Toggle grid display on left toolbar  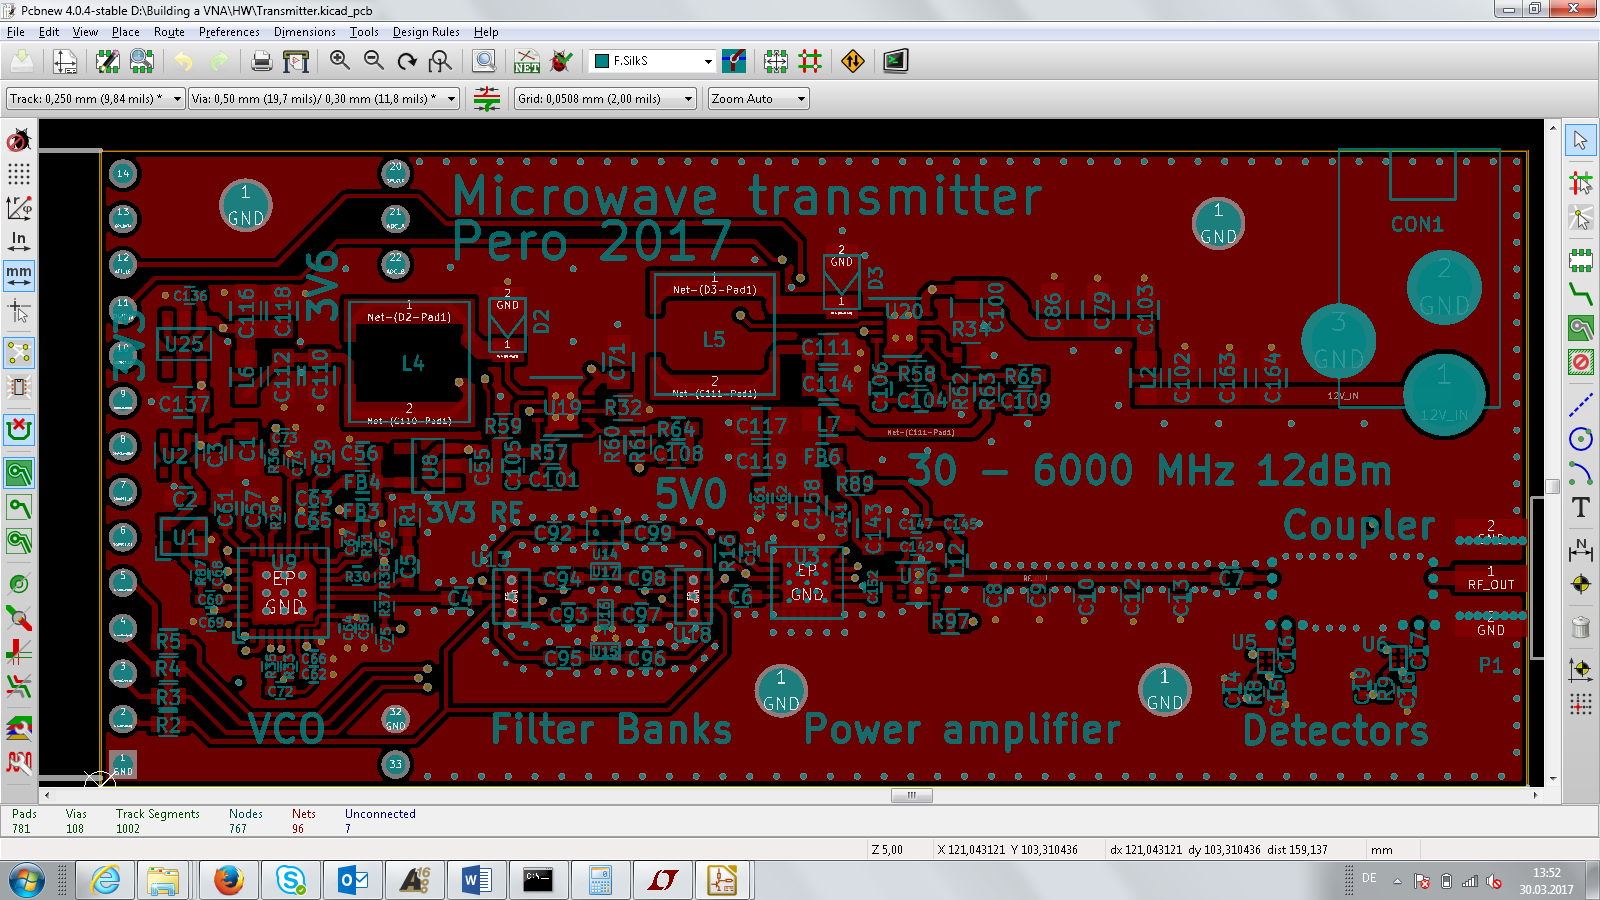19,174
